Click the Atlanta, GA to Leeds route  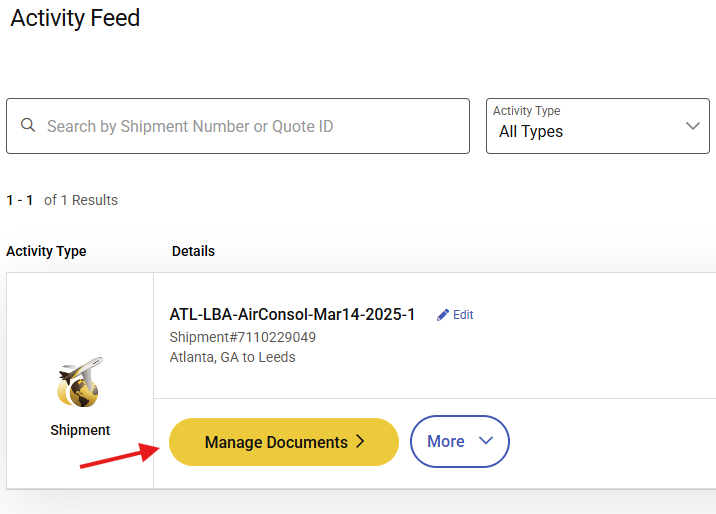[x=232, y=357]
